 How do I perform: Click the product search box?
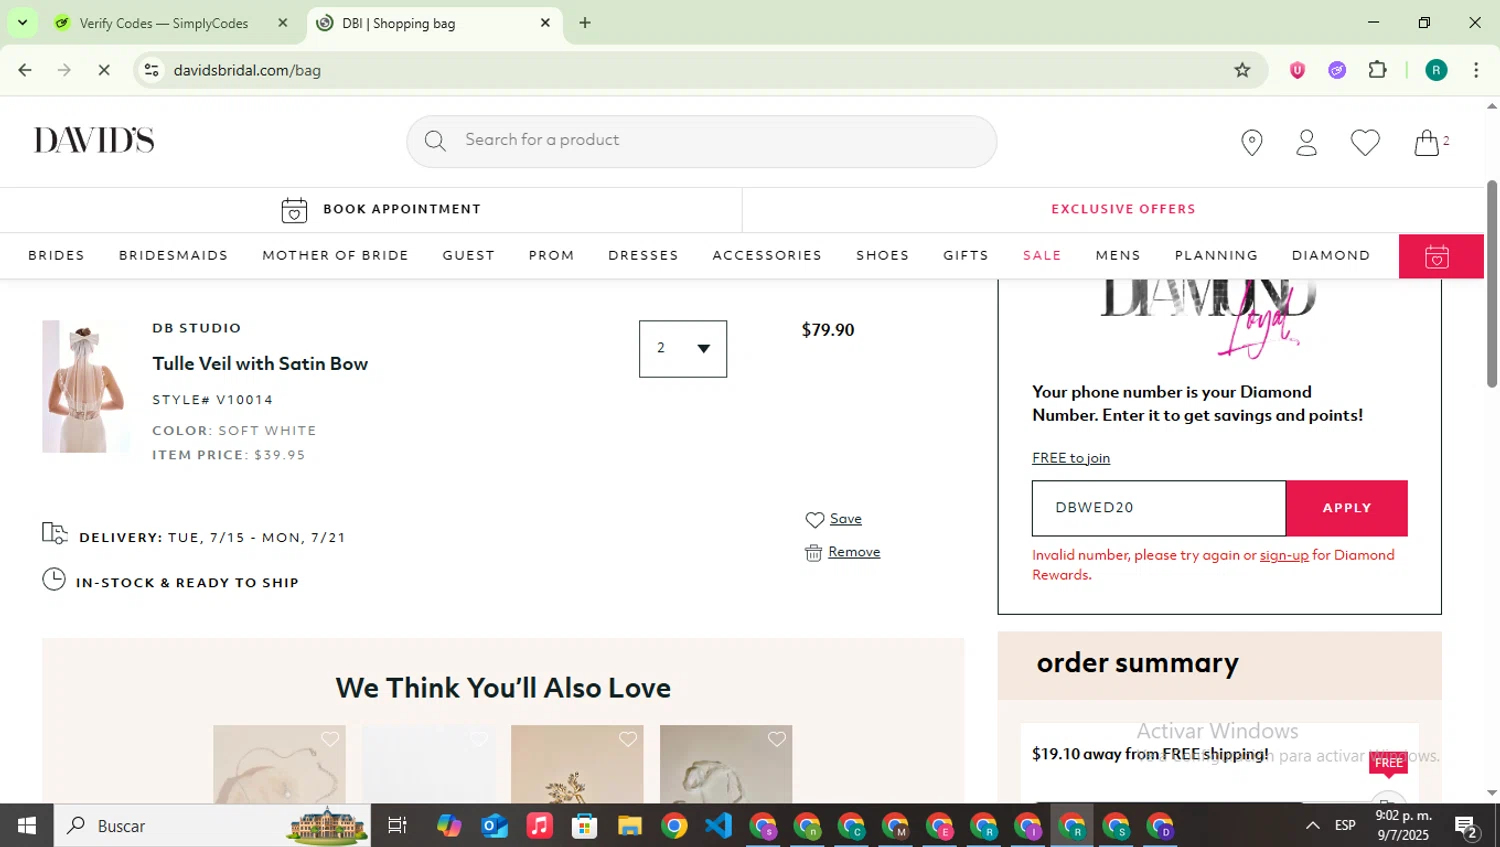tap(701, 141)
